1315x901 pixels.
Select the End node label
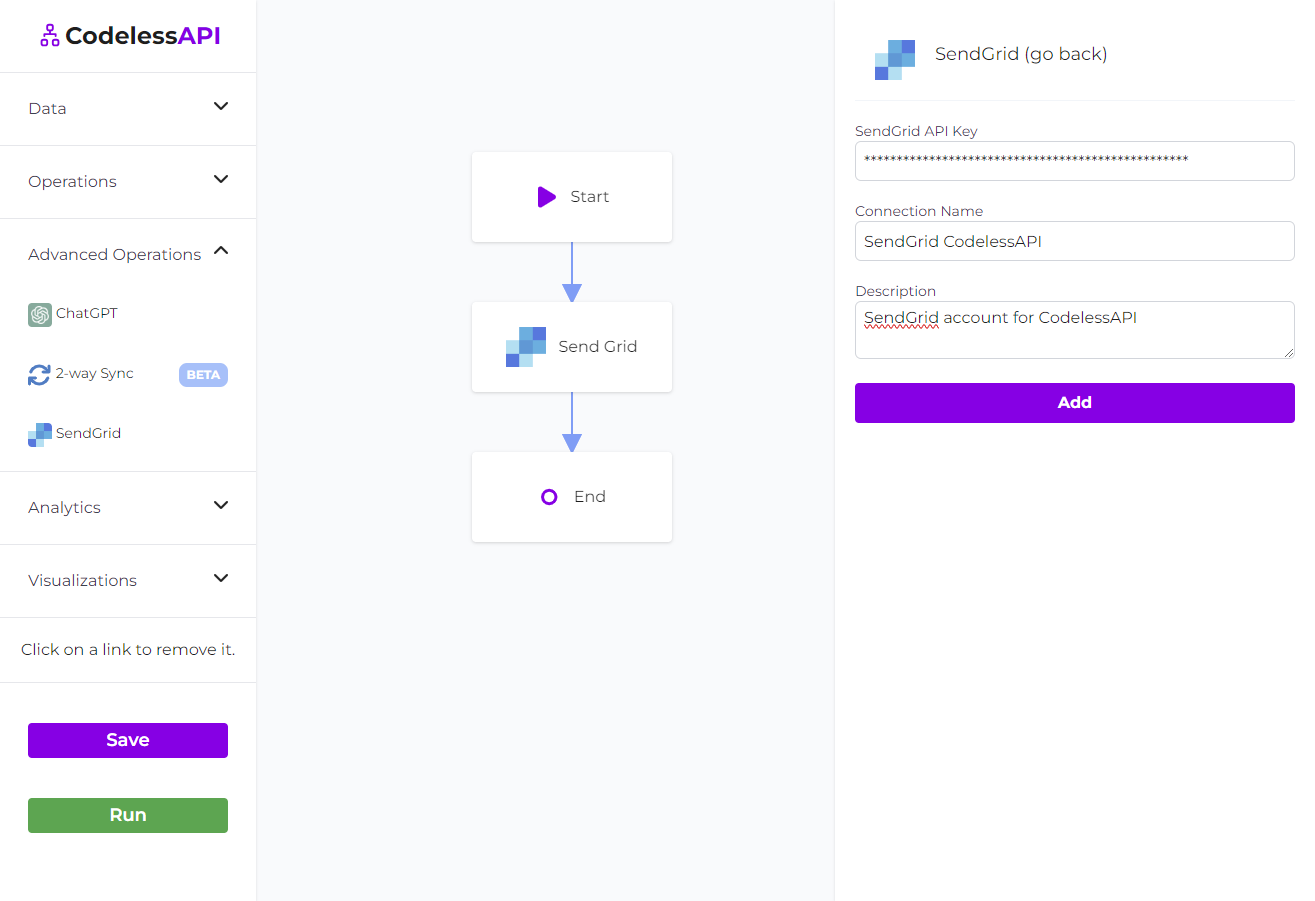pos(590,497)
